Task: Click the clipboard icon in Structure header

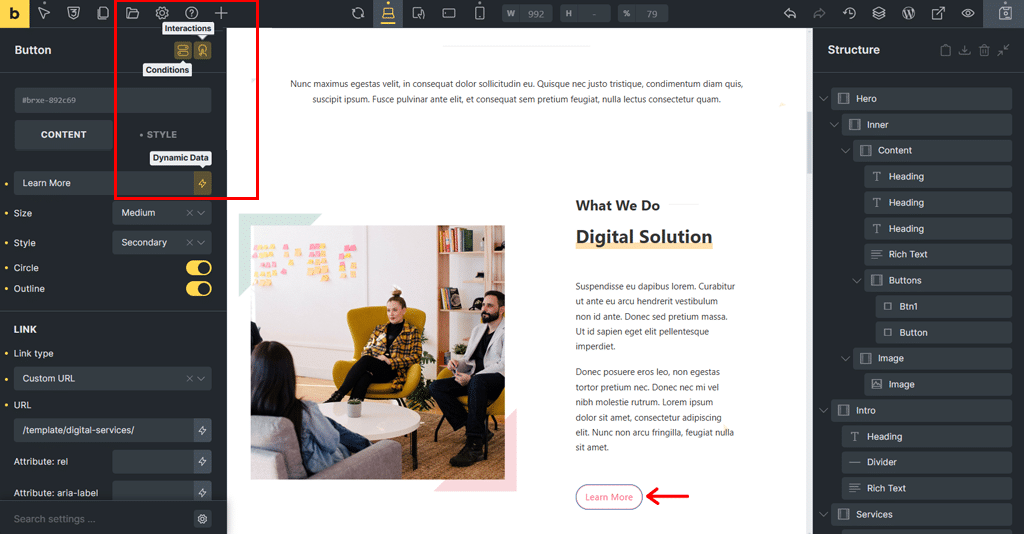Action: 945,50
